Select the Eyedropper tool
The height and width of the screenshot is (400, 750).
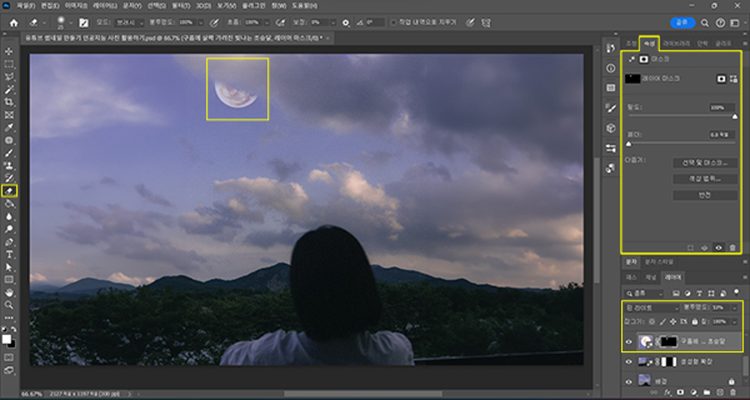9,128
